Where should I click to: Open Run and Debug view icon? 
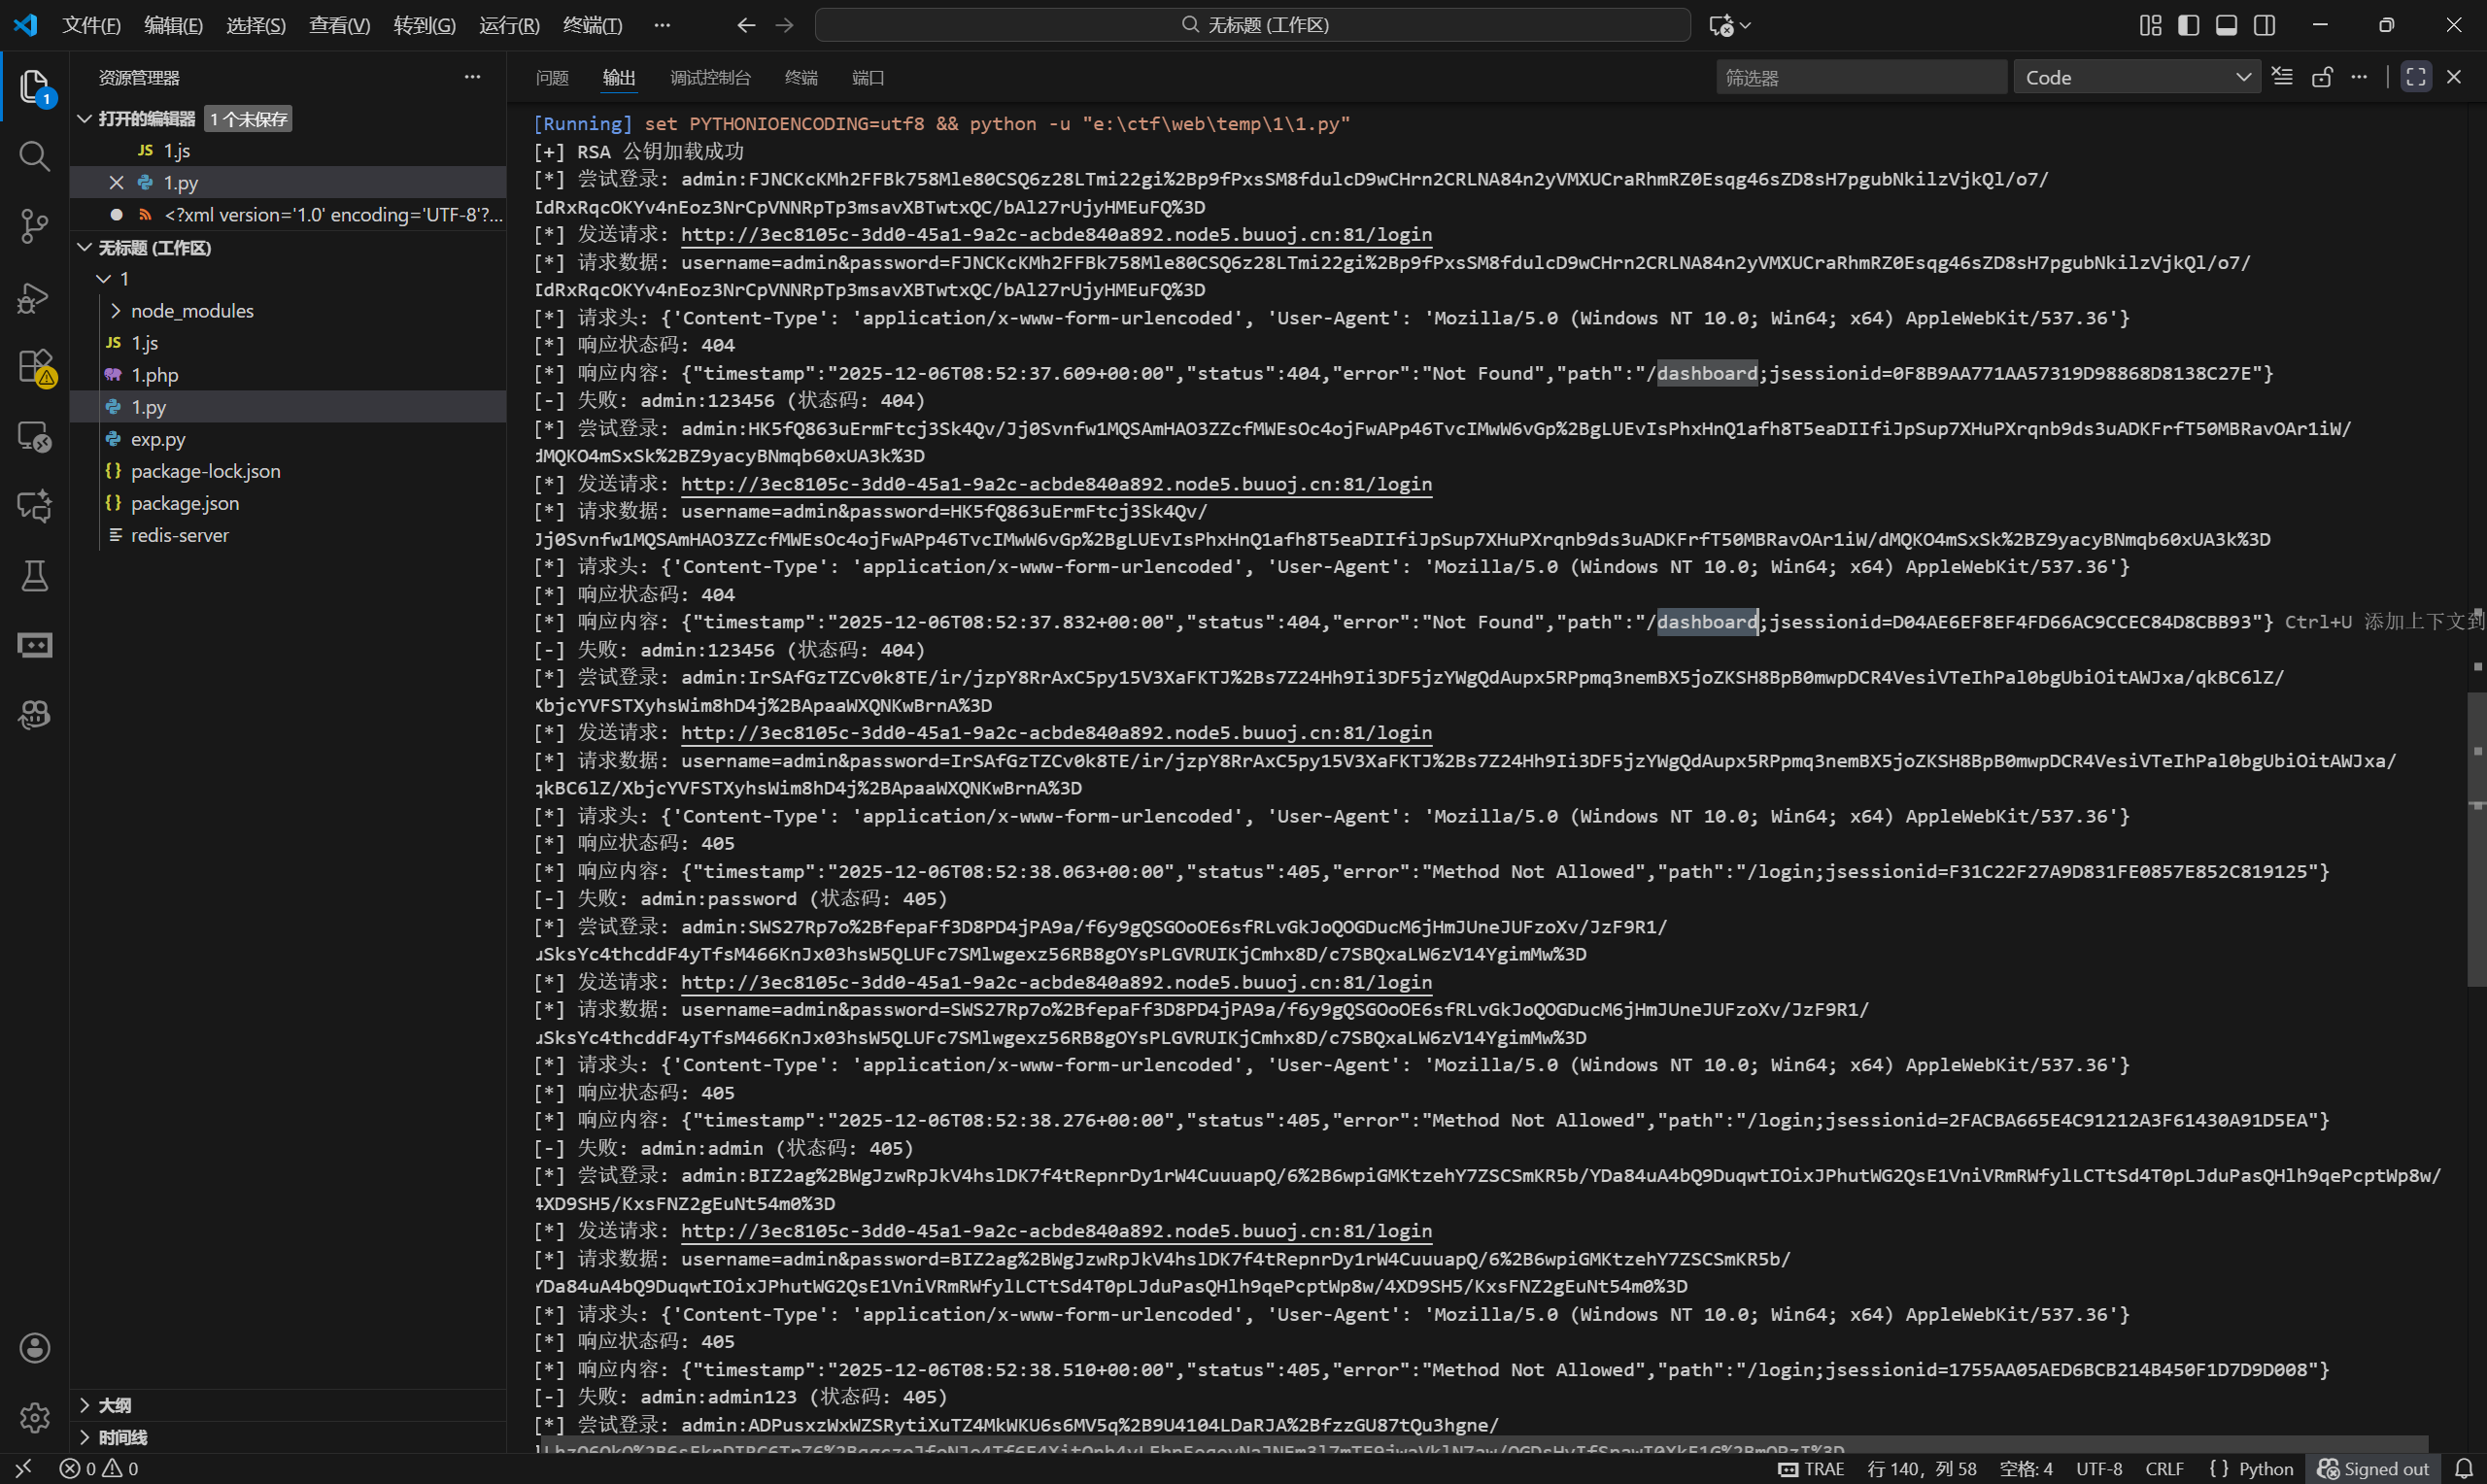(34, 297)
